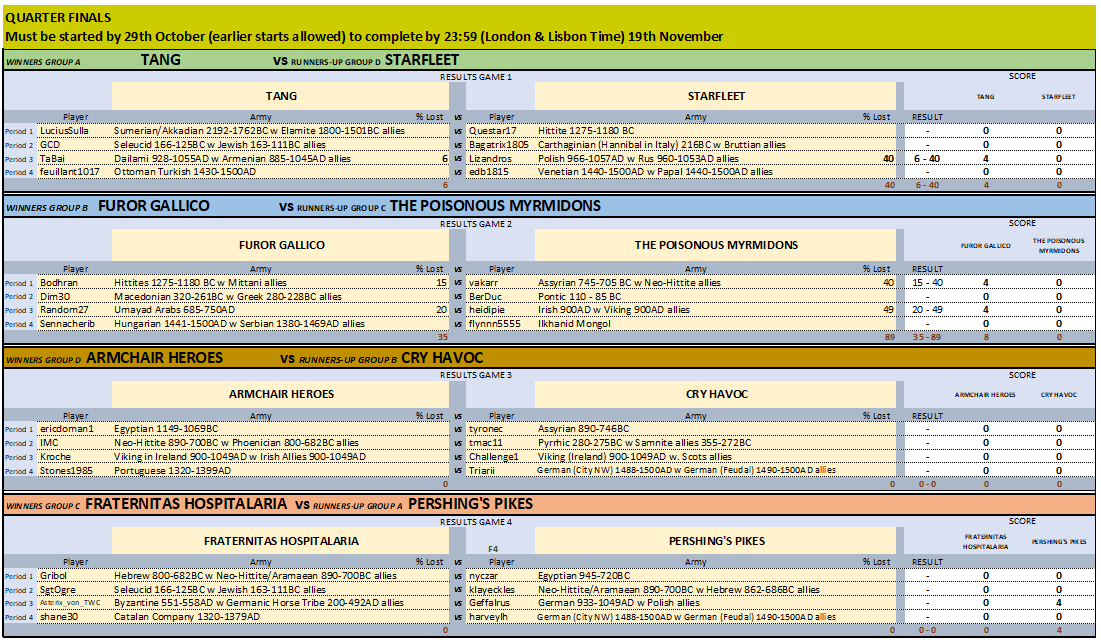This screenshot has height=640, width=1101.
Task: Click the TANG team header in Game 1
Action: coord(280,96)
